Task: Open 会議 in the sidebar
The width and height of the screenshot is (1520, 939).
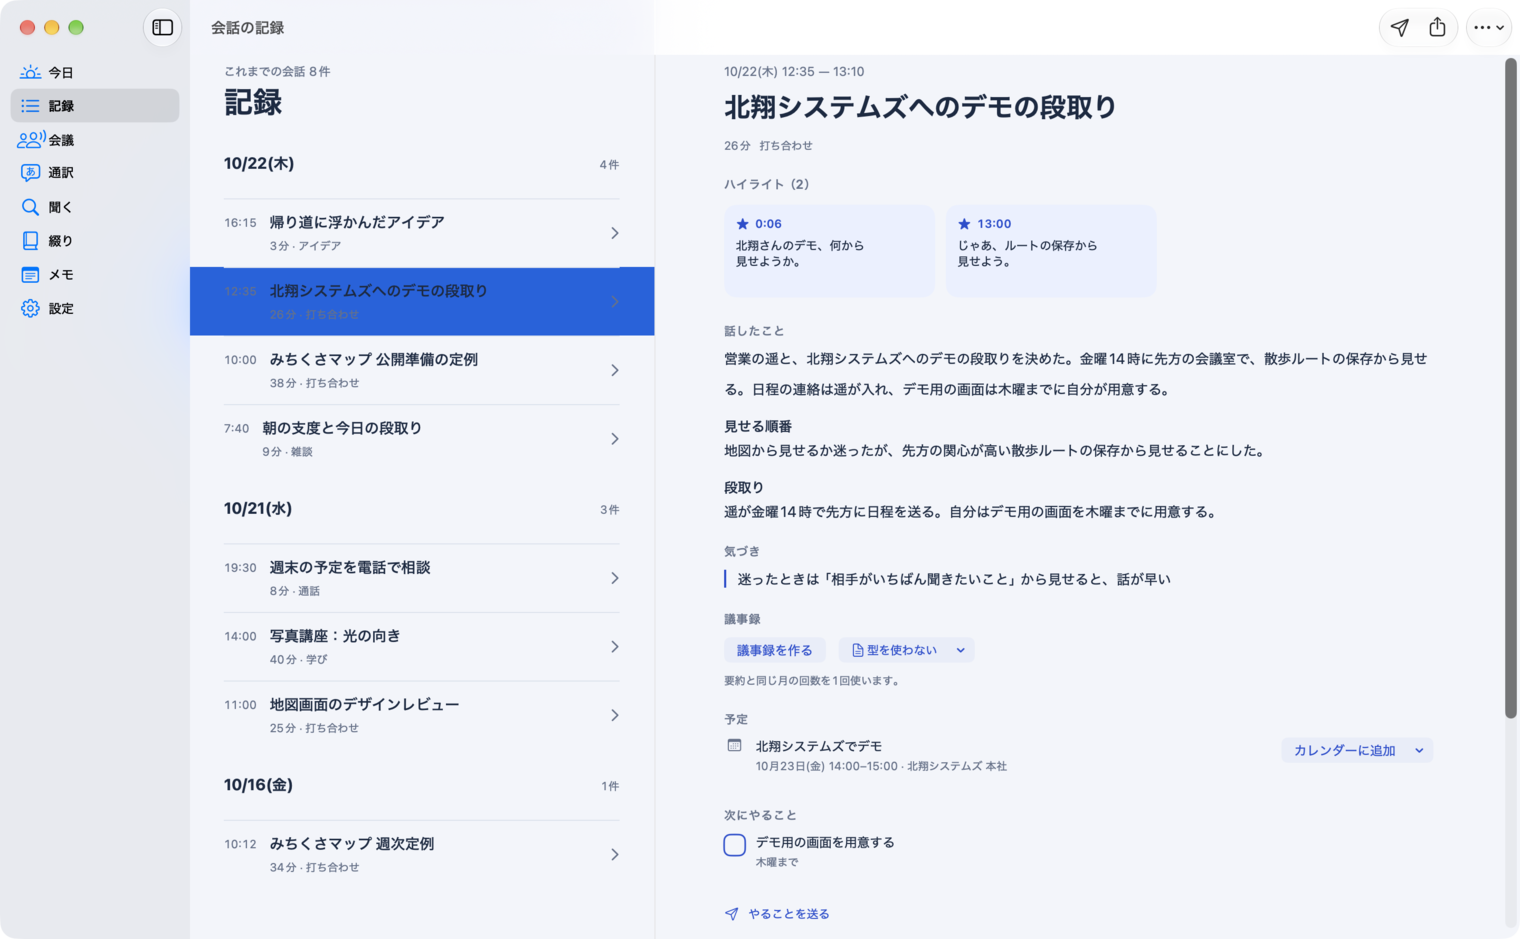Action: (95, 140)
